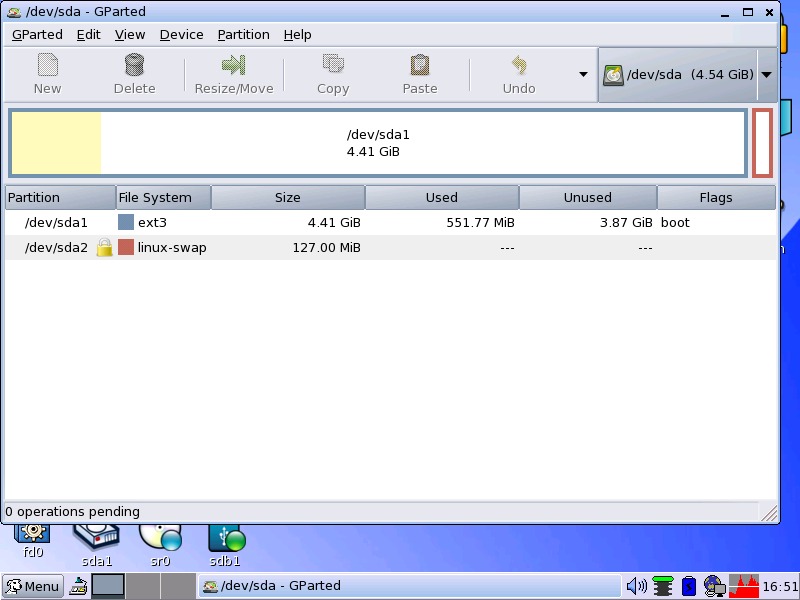Click the hard disk icon in device selector

pyautogui.click(x=613, y=75)
